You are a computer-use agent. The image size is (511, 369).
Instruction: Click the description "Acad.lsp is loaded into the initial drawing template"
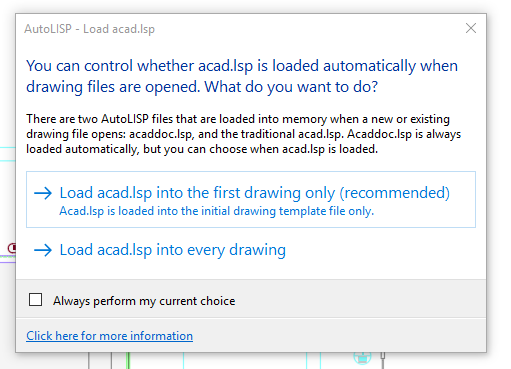217,211
